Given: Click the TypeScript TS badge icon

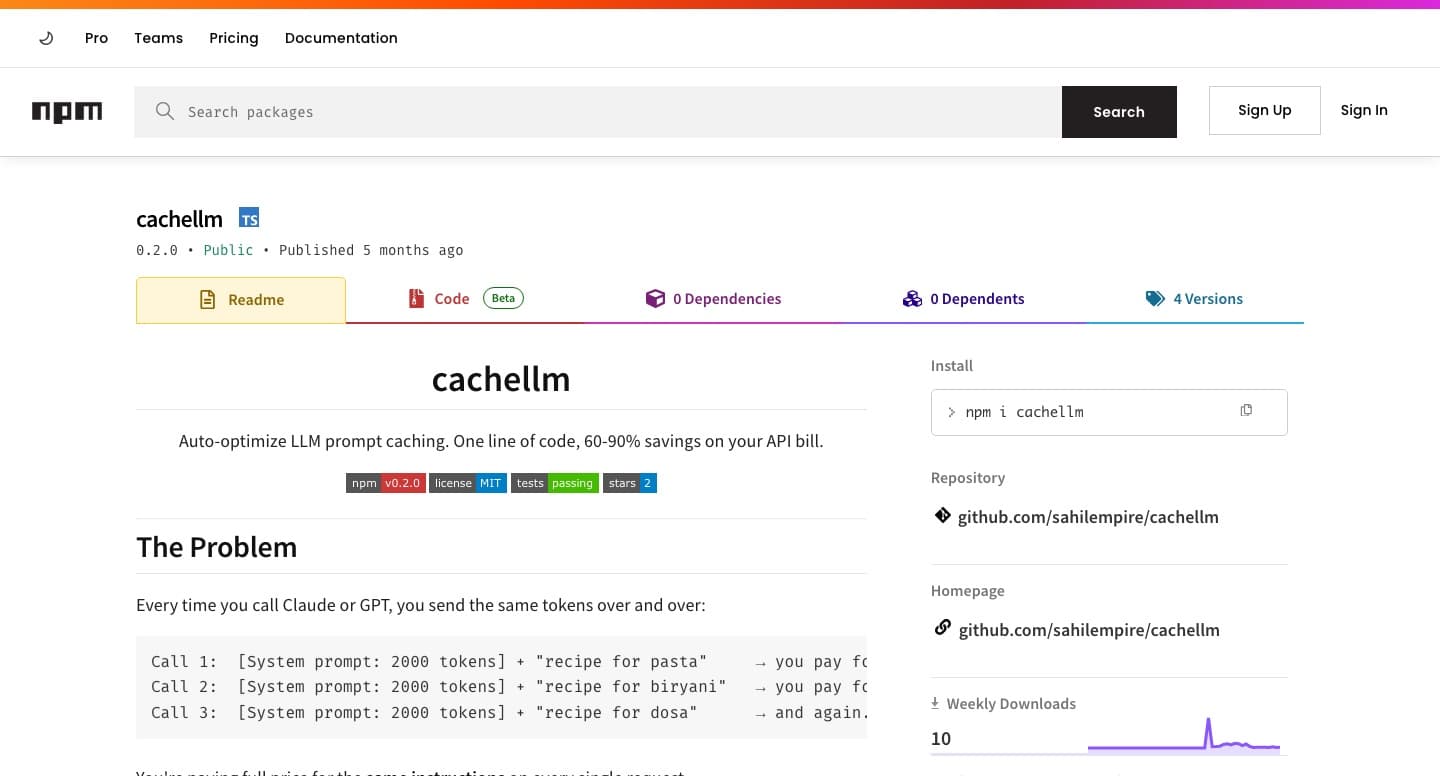Looking at the screenshot, I should (x=249, y=218).
